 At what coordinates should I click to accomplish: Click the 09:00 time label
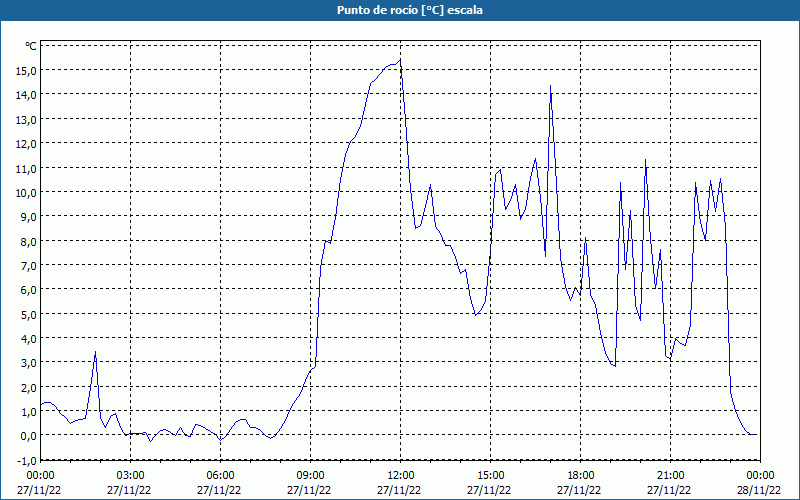[310, 476]
